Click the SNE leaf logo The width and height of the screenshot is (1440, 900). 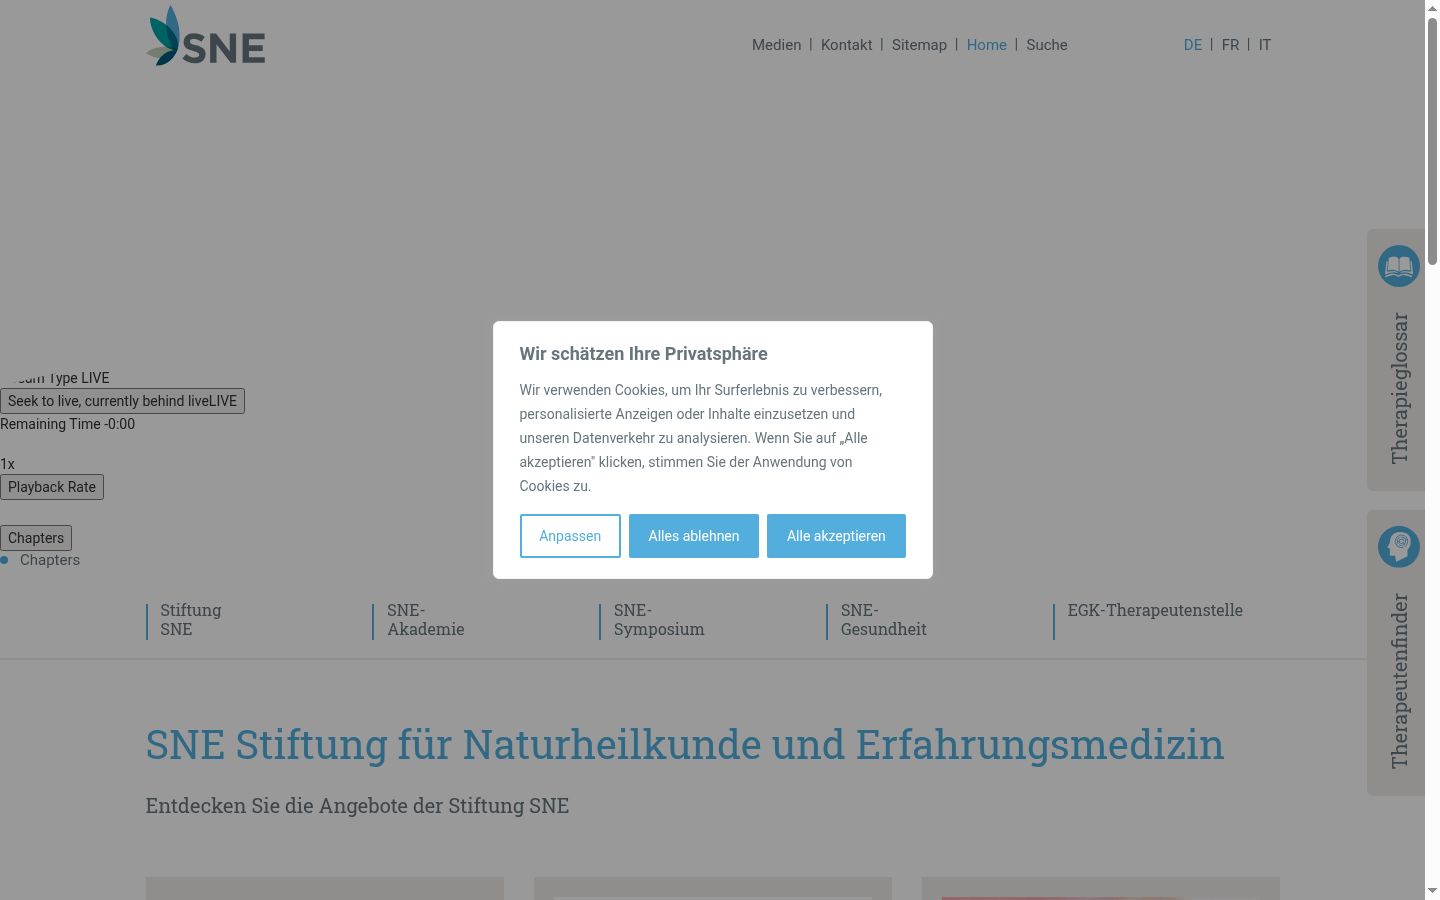tap(206, 36)
